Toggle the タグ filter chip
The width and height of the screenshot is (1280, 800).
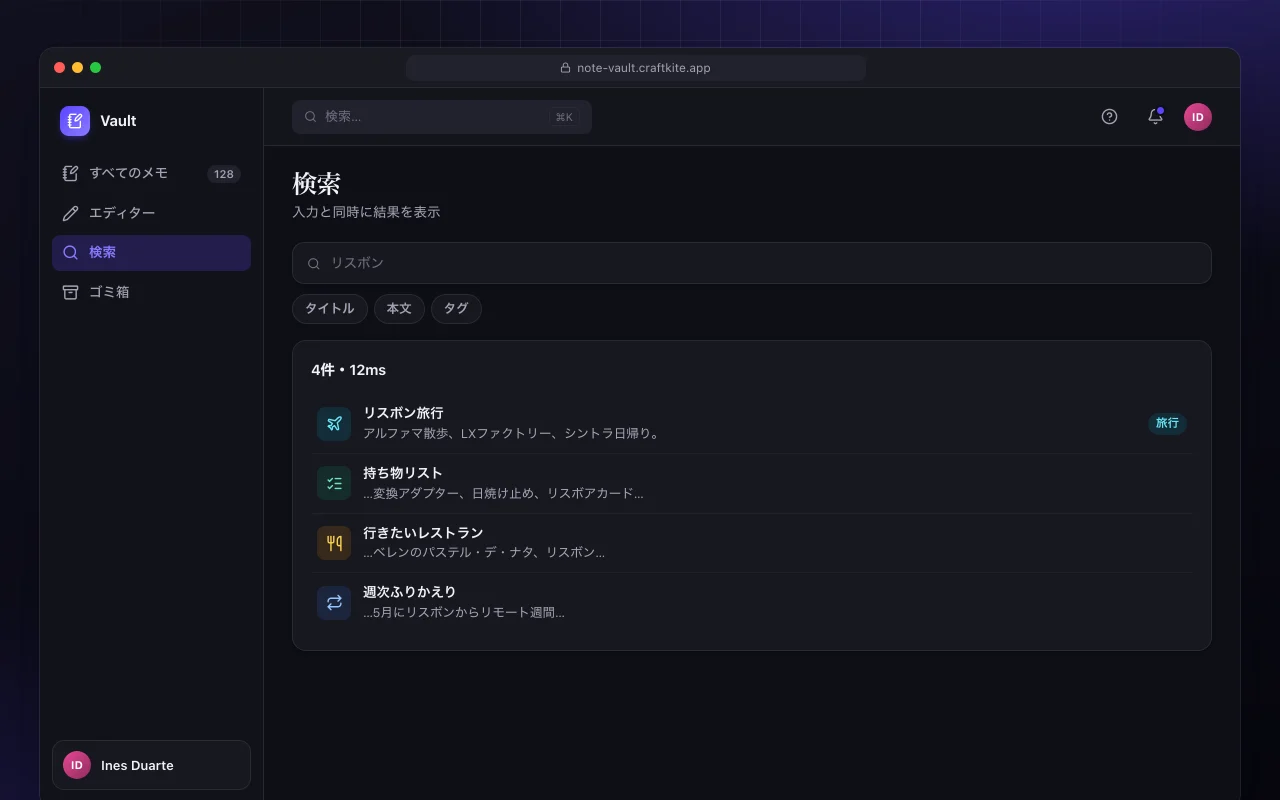(456, 309)
